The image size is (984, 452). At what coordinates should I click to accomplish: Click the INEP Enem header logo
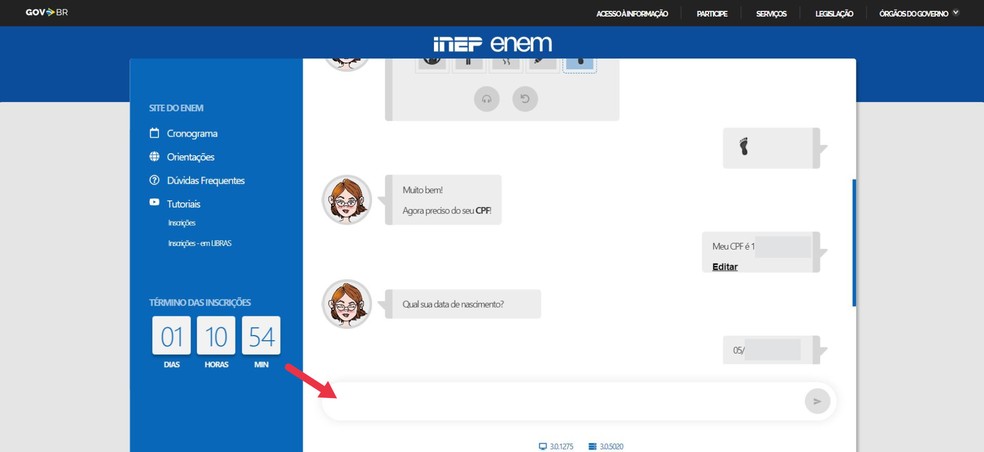pyautogui.click(x=493, y=43)
